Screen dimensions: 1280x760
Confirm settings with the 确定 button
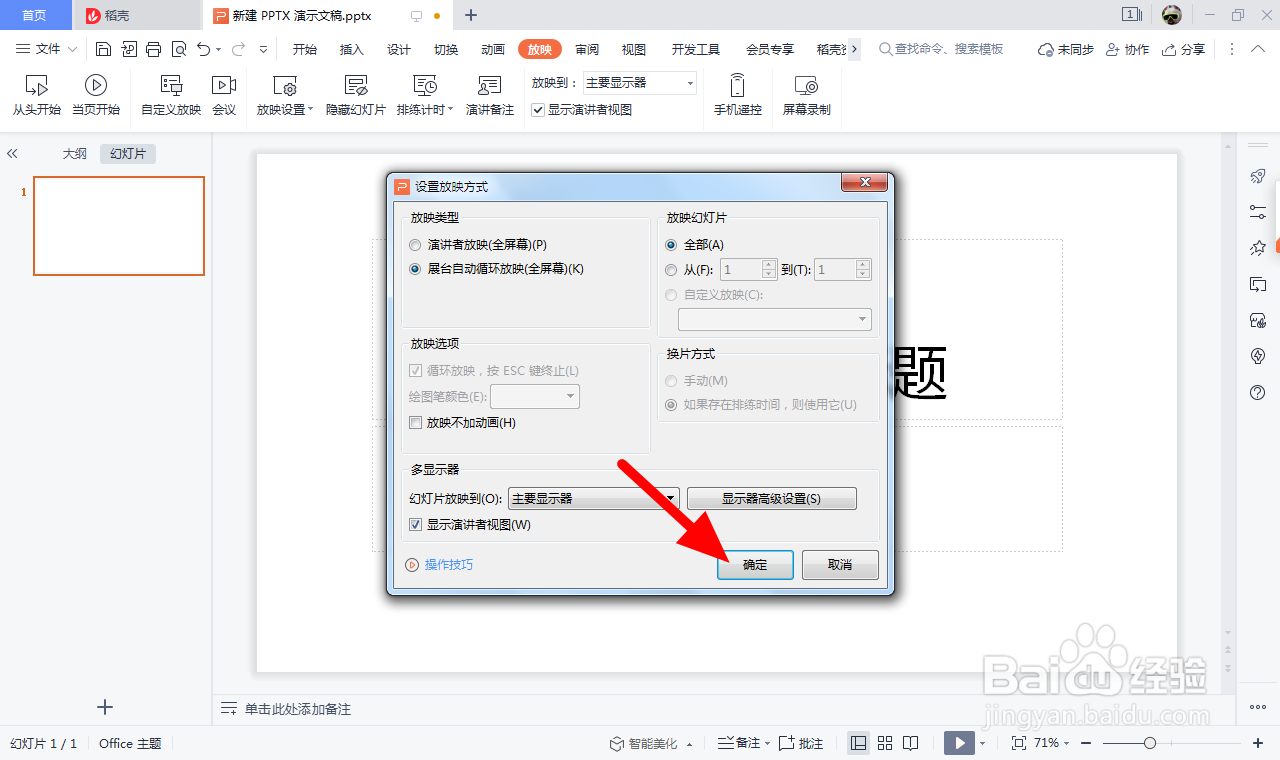(x=755, y=565)
